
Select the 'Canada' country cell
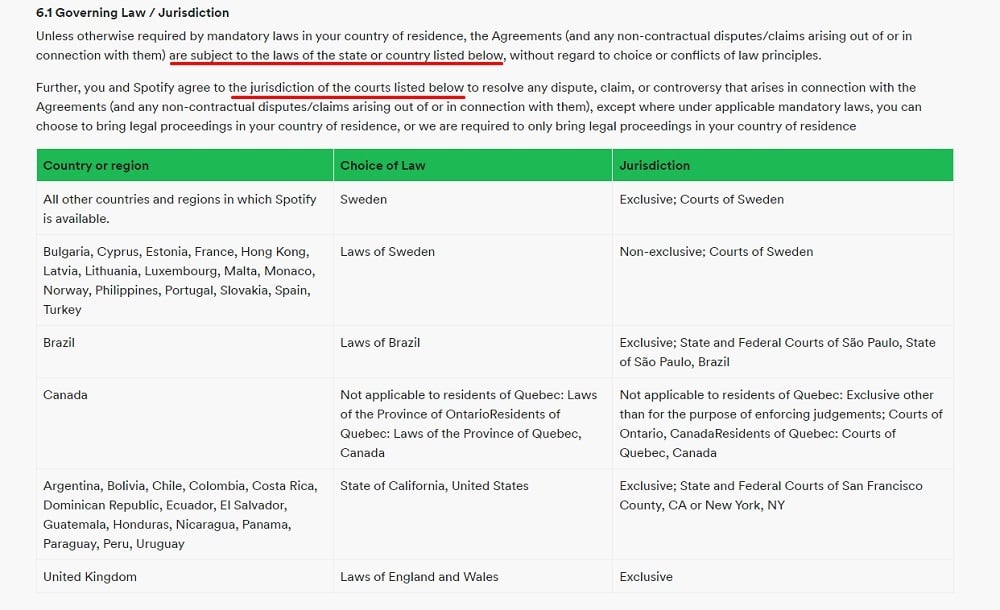(x=185, y=424)
